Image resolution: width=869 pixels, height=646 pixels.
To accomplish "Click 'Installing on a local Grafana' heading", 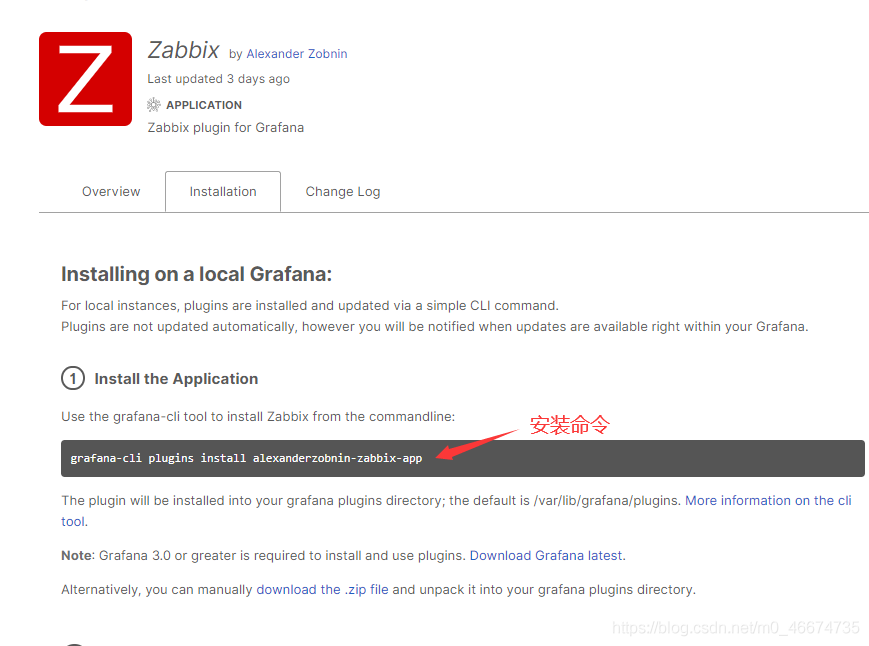I will pyautogui.click(x=196, y=274).
